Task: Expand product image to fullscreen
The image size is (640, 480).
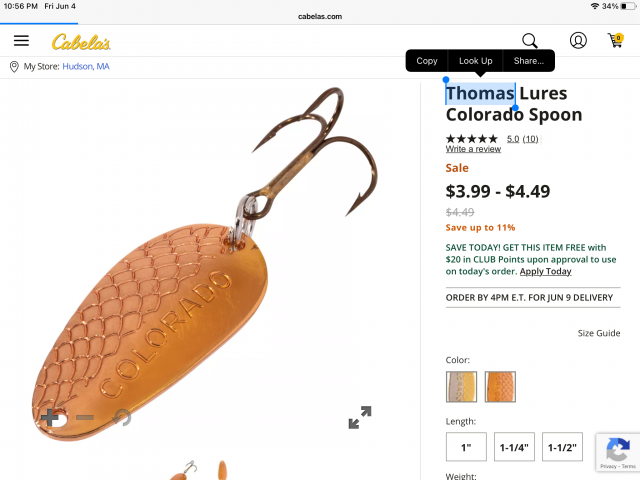Action: (x=360, y=417)
